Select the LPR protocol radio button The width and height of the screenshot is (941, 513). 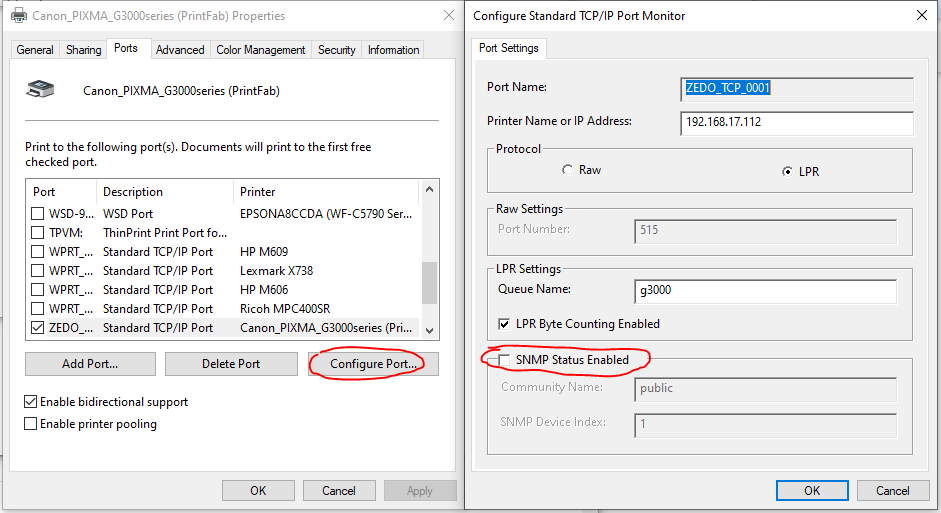click(787, 171)
